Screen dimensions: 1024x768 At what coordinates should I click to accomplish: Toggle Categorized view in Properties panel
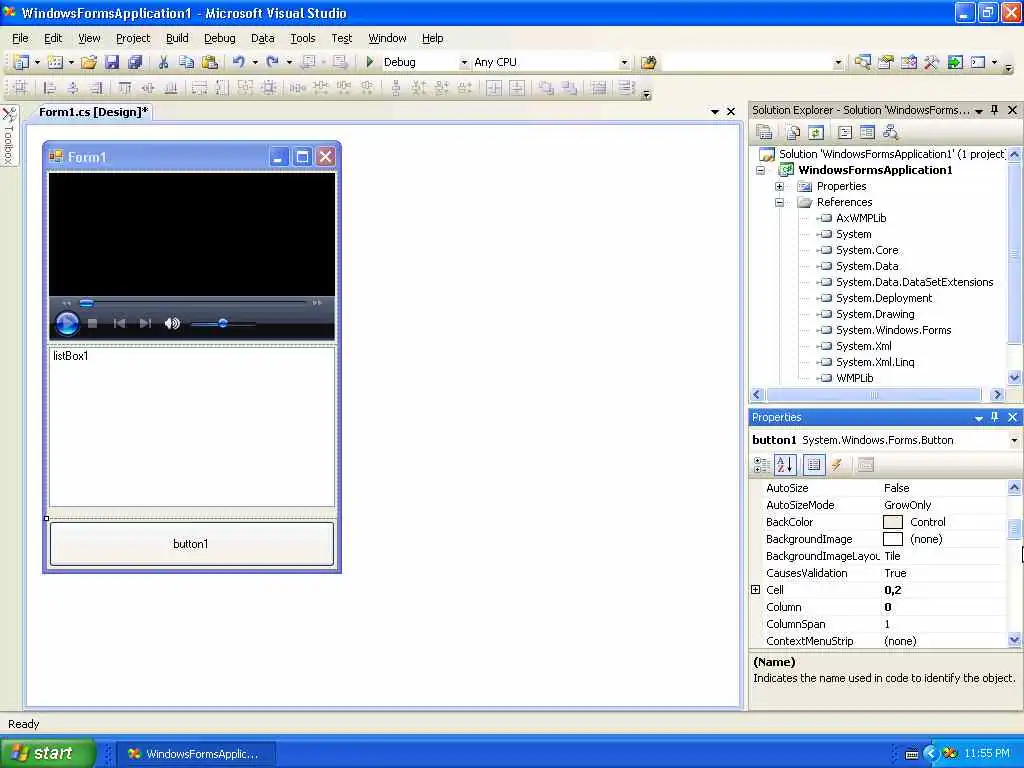tap(761, 465)
